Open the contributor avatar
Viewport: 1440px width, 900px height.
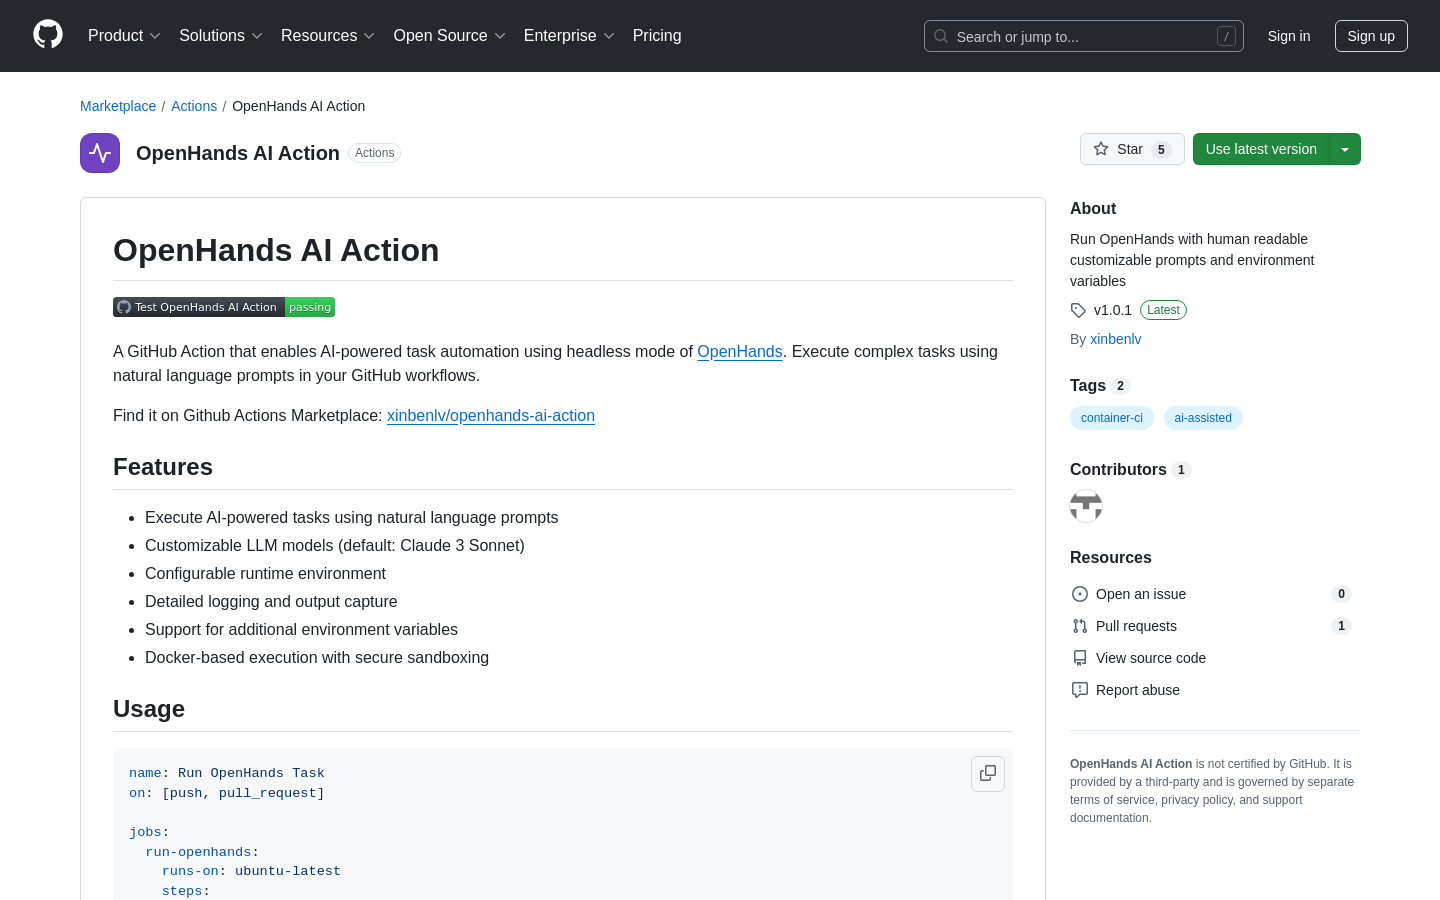tap(1086, 506)
